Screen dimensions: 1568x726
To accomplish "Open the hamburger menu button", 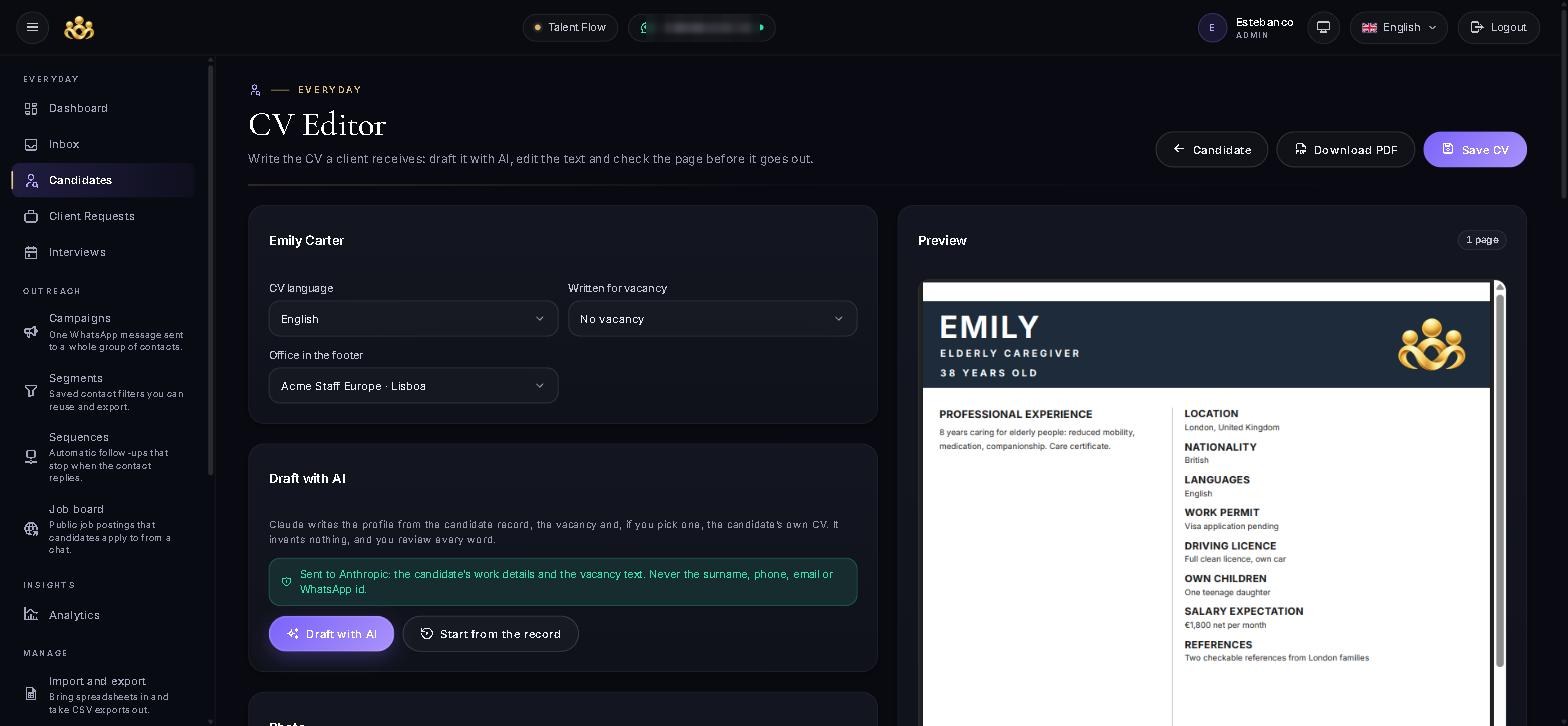I will click(32, 27).
